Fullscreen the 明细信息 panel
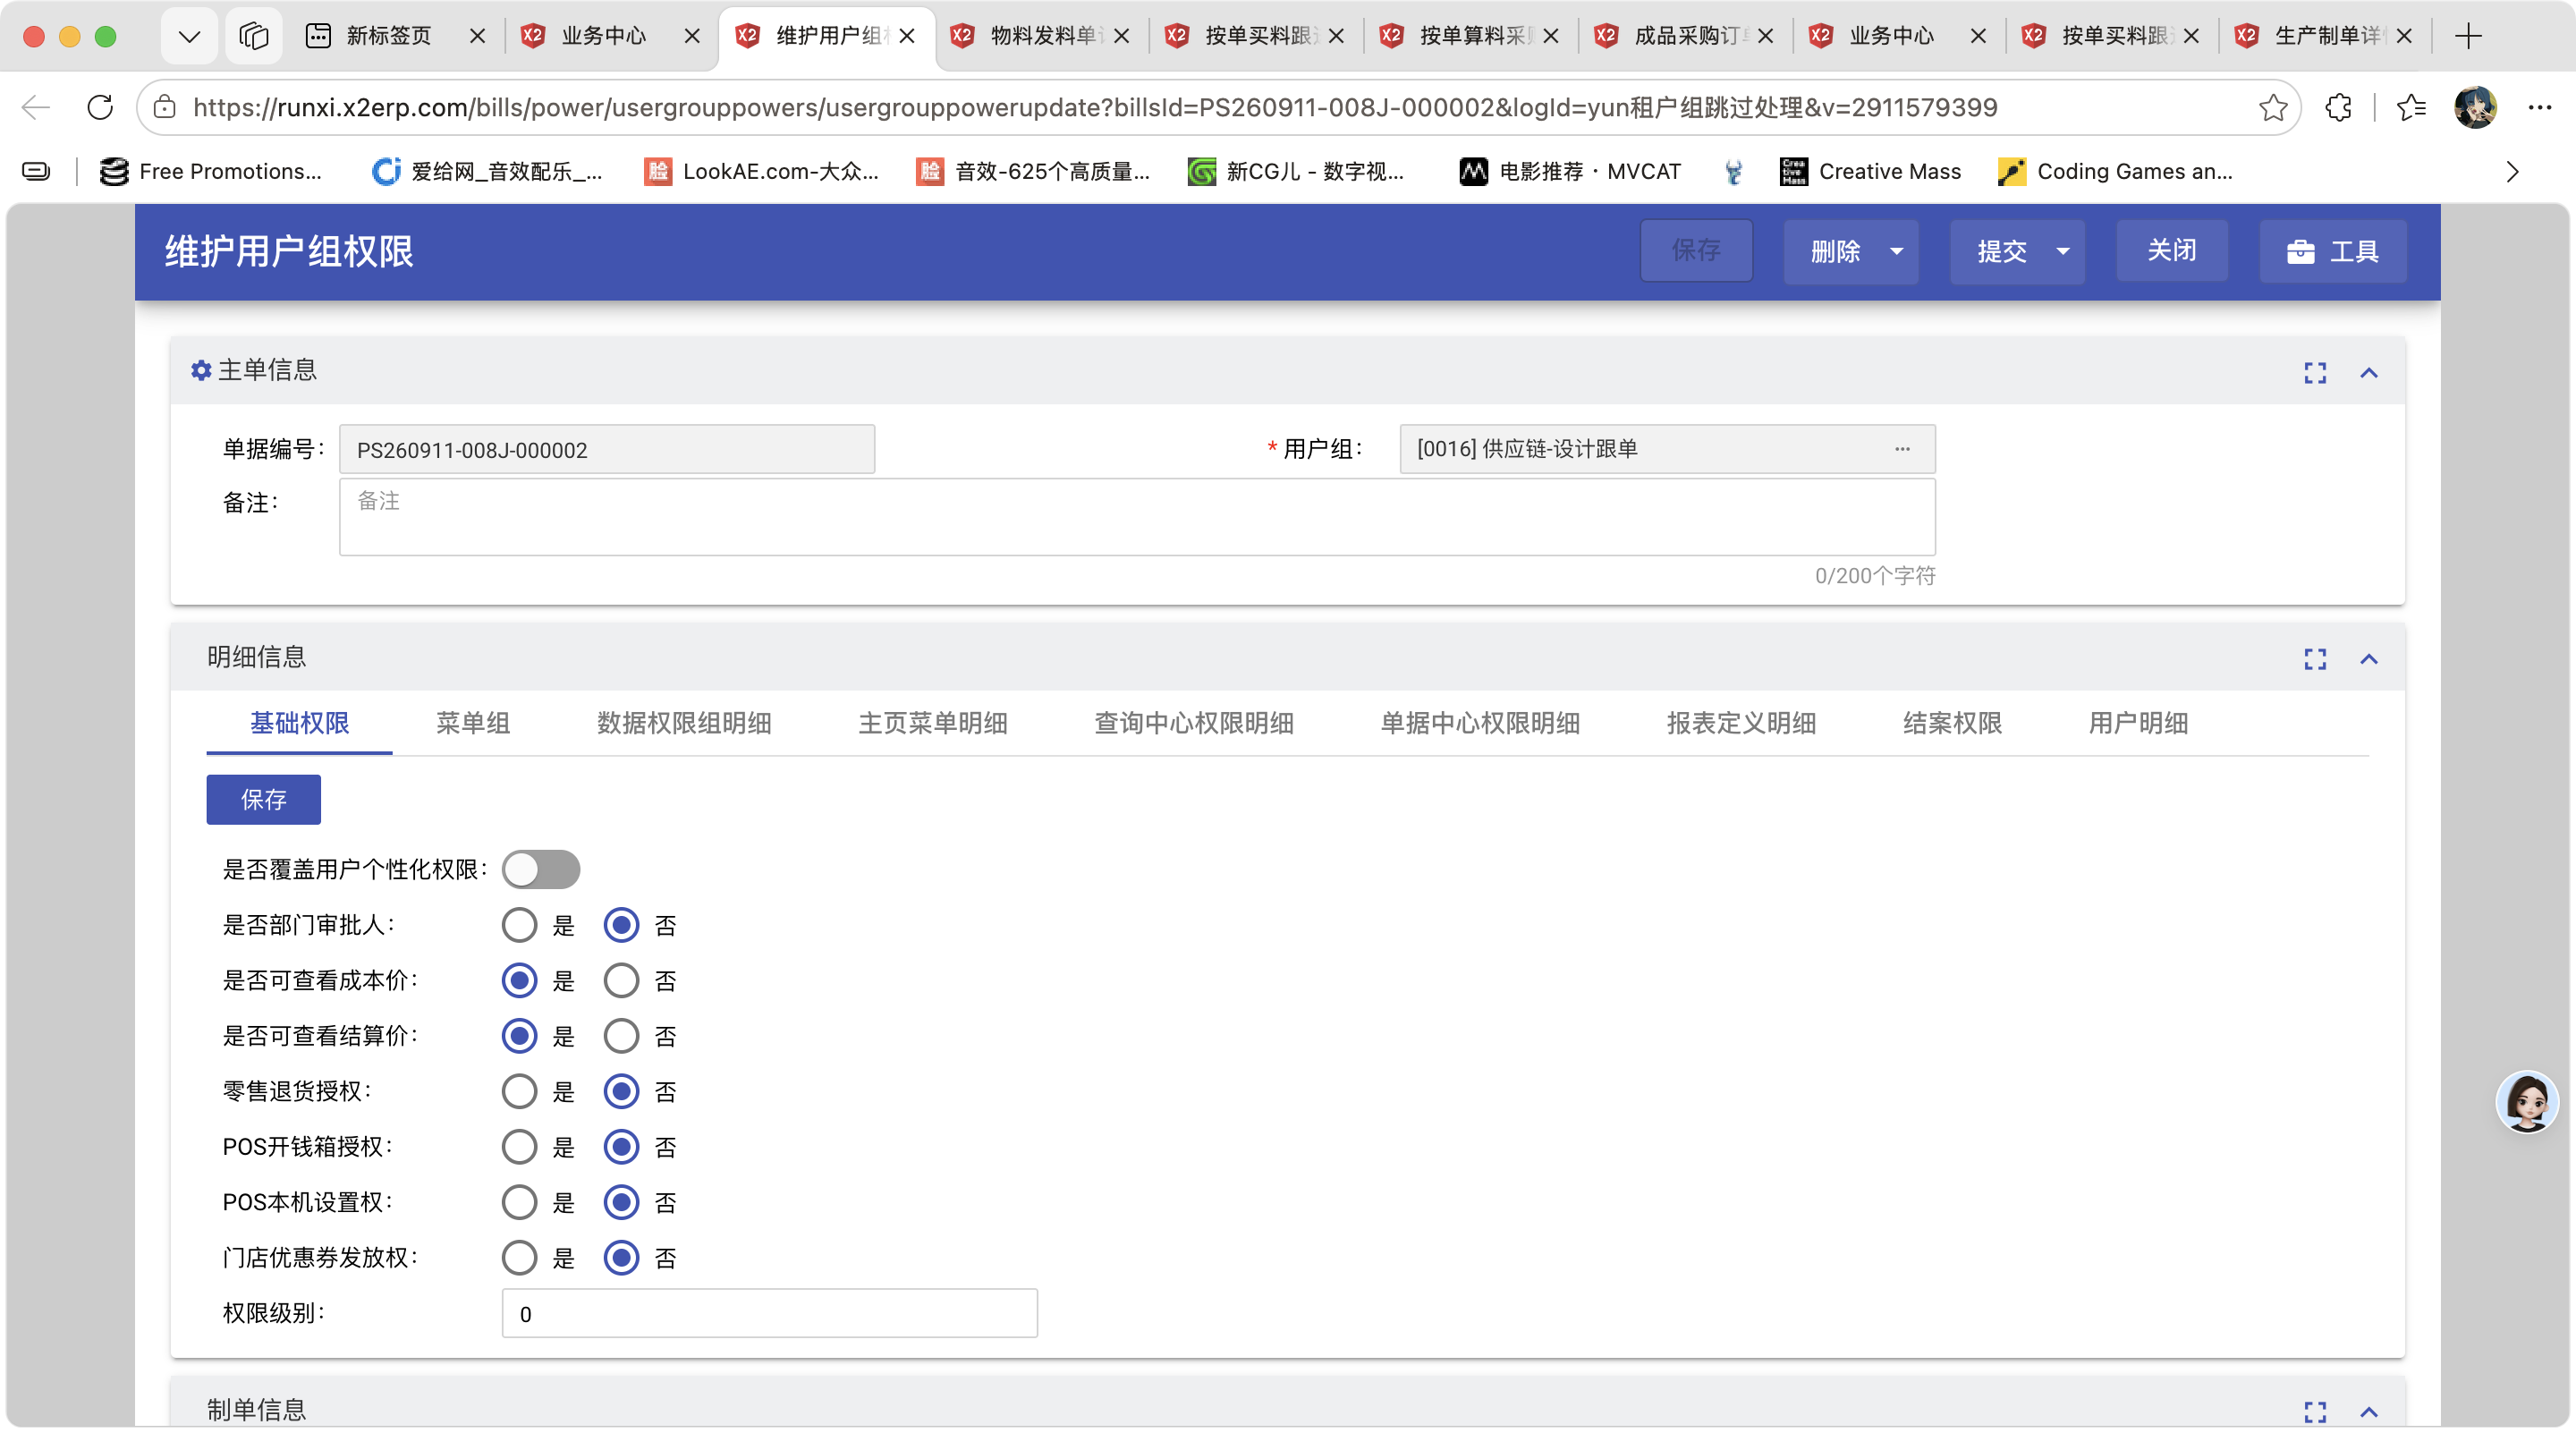2576x1433 pixels. 2315,659
